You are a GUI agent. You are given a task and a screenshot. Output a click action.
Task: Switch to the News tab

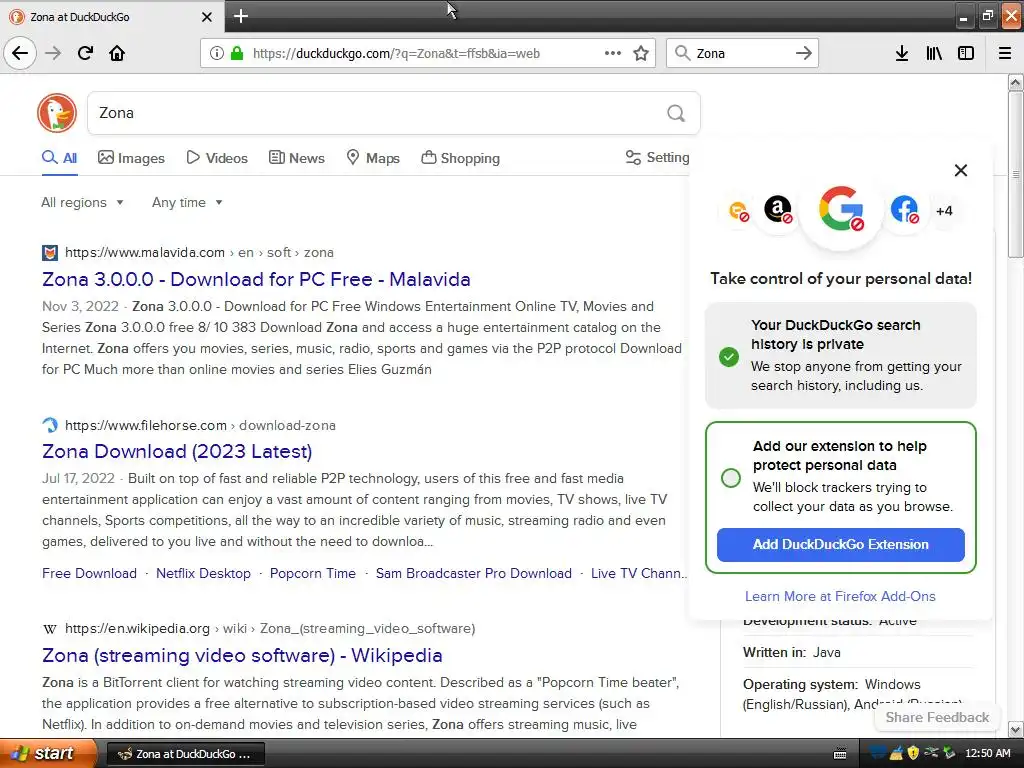pos(296,158)
